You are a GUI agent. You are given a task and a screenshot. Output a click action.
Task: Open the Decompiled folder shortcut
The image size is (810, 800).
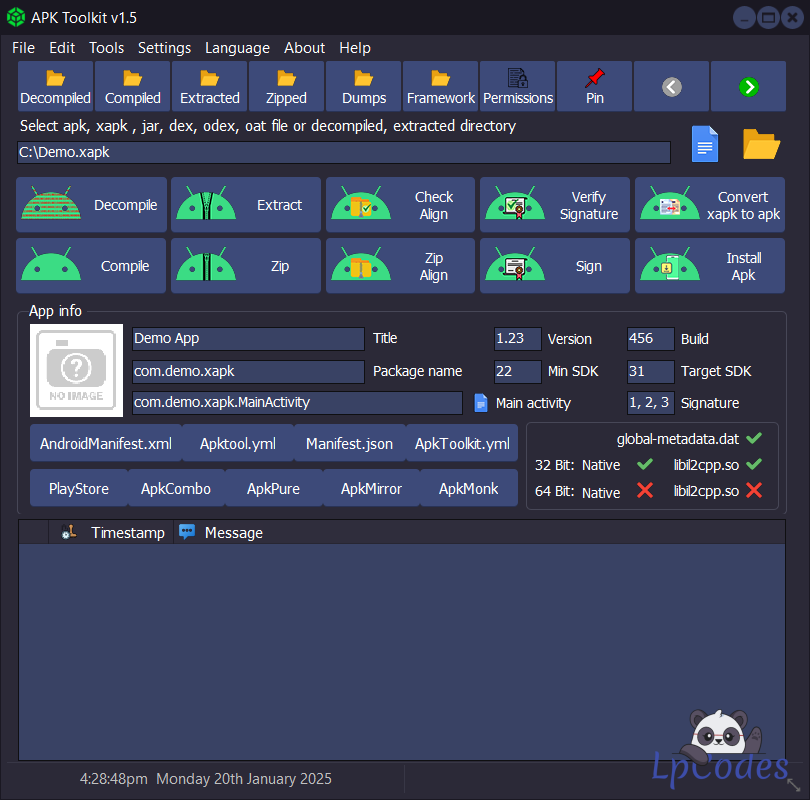[x=56, y=86]
